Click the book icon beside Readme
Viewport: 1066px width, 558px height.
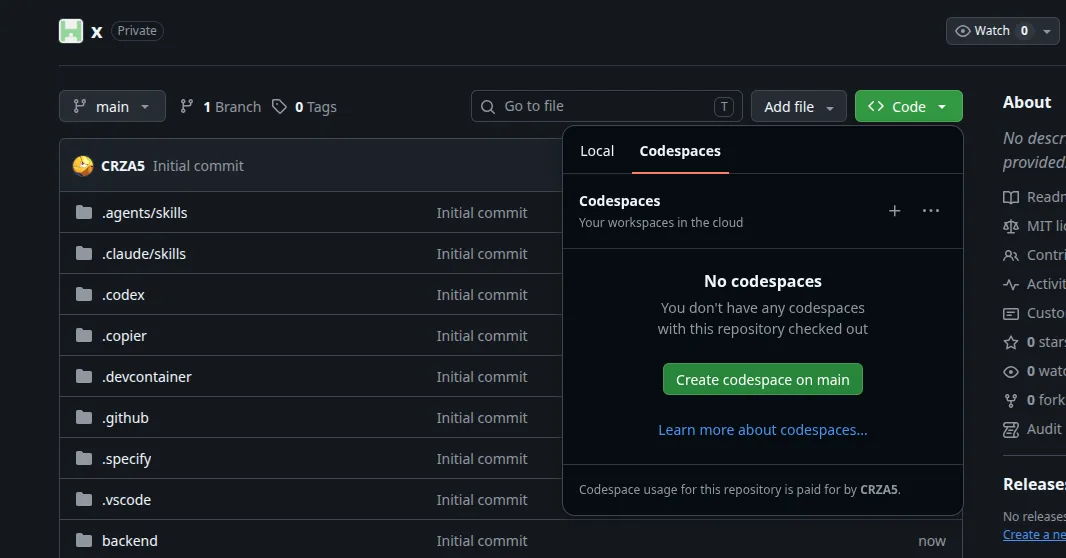(x=1011, y=197)
